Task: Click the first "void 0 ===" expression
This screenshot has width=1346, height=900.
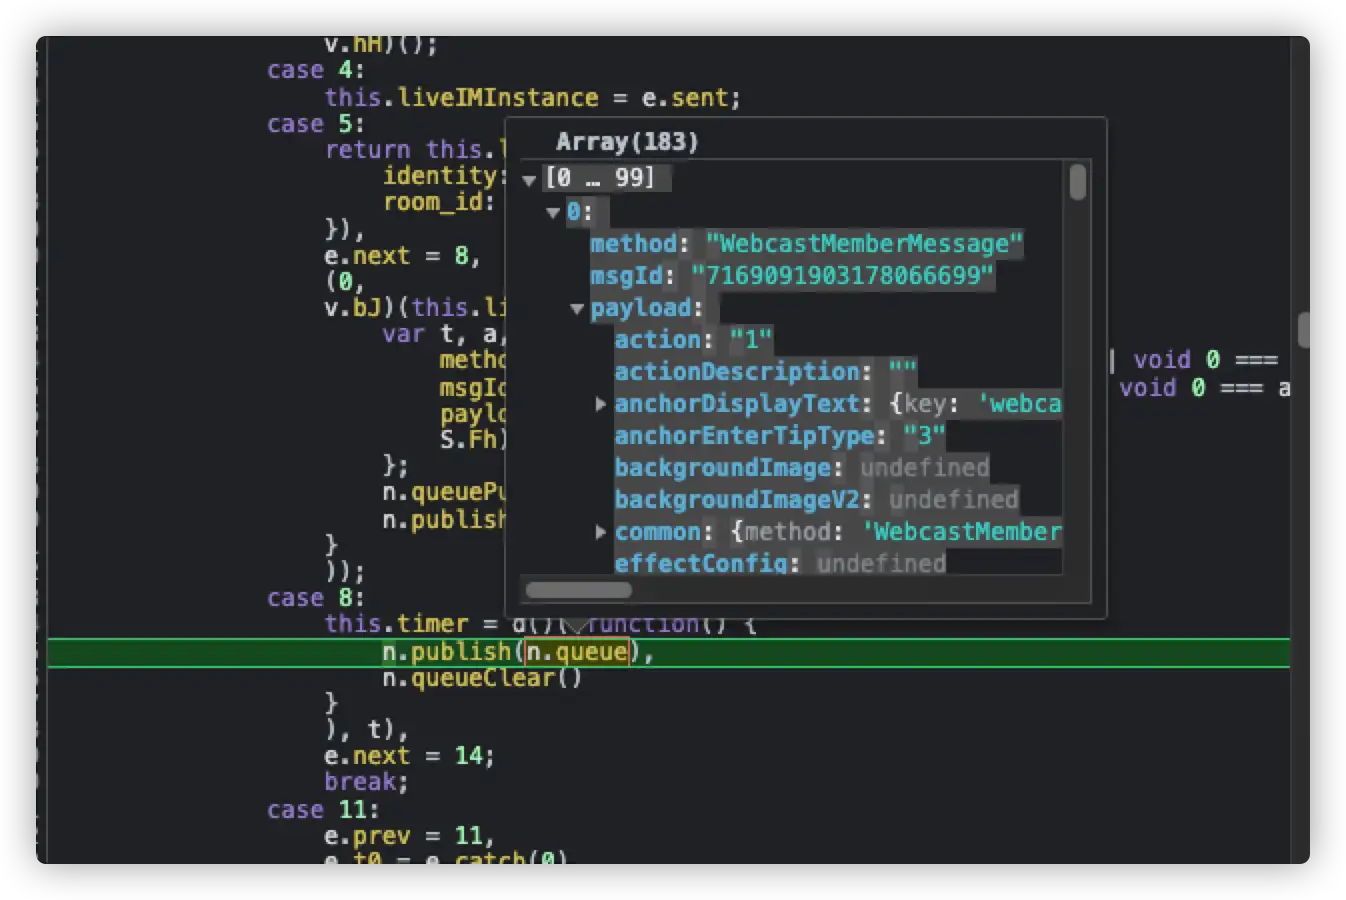Action: tap(1205, 360)
